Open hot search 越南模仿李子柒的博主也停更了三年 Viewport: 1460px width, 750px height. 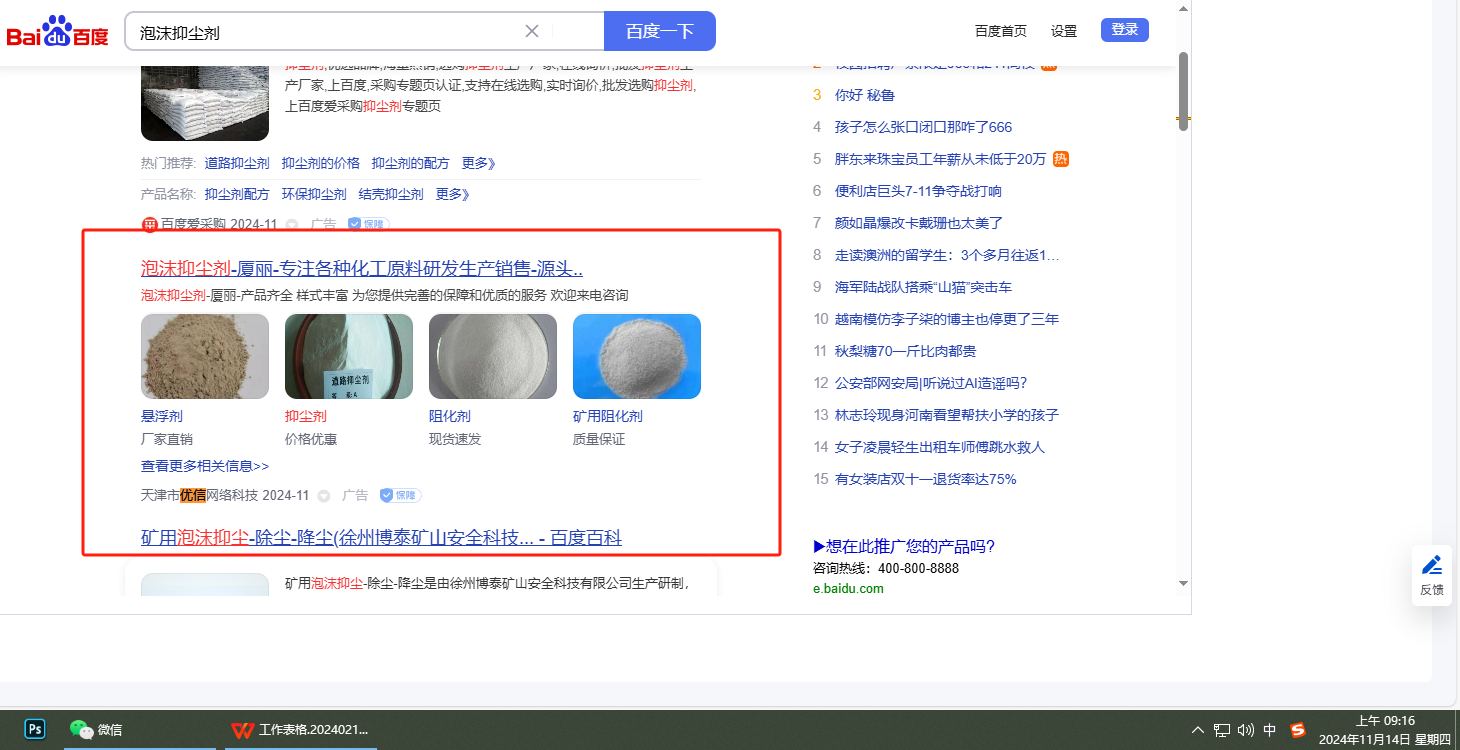click(947, 319)
